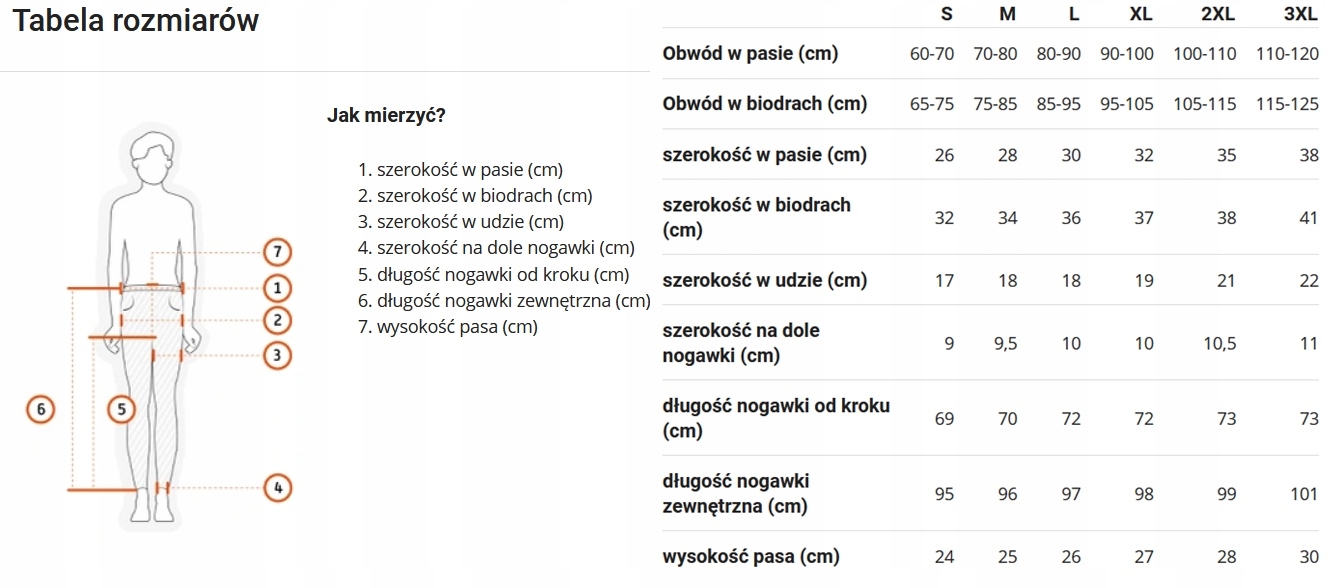Click the numbered circle 4 ankle marker
Image resolution: width=1344 pixels, height=588 pixels.
(278, 488)
